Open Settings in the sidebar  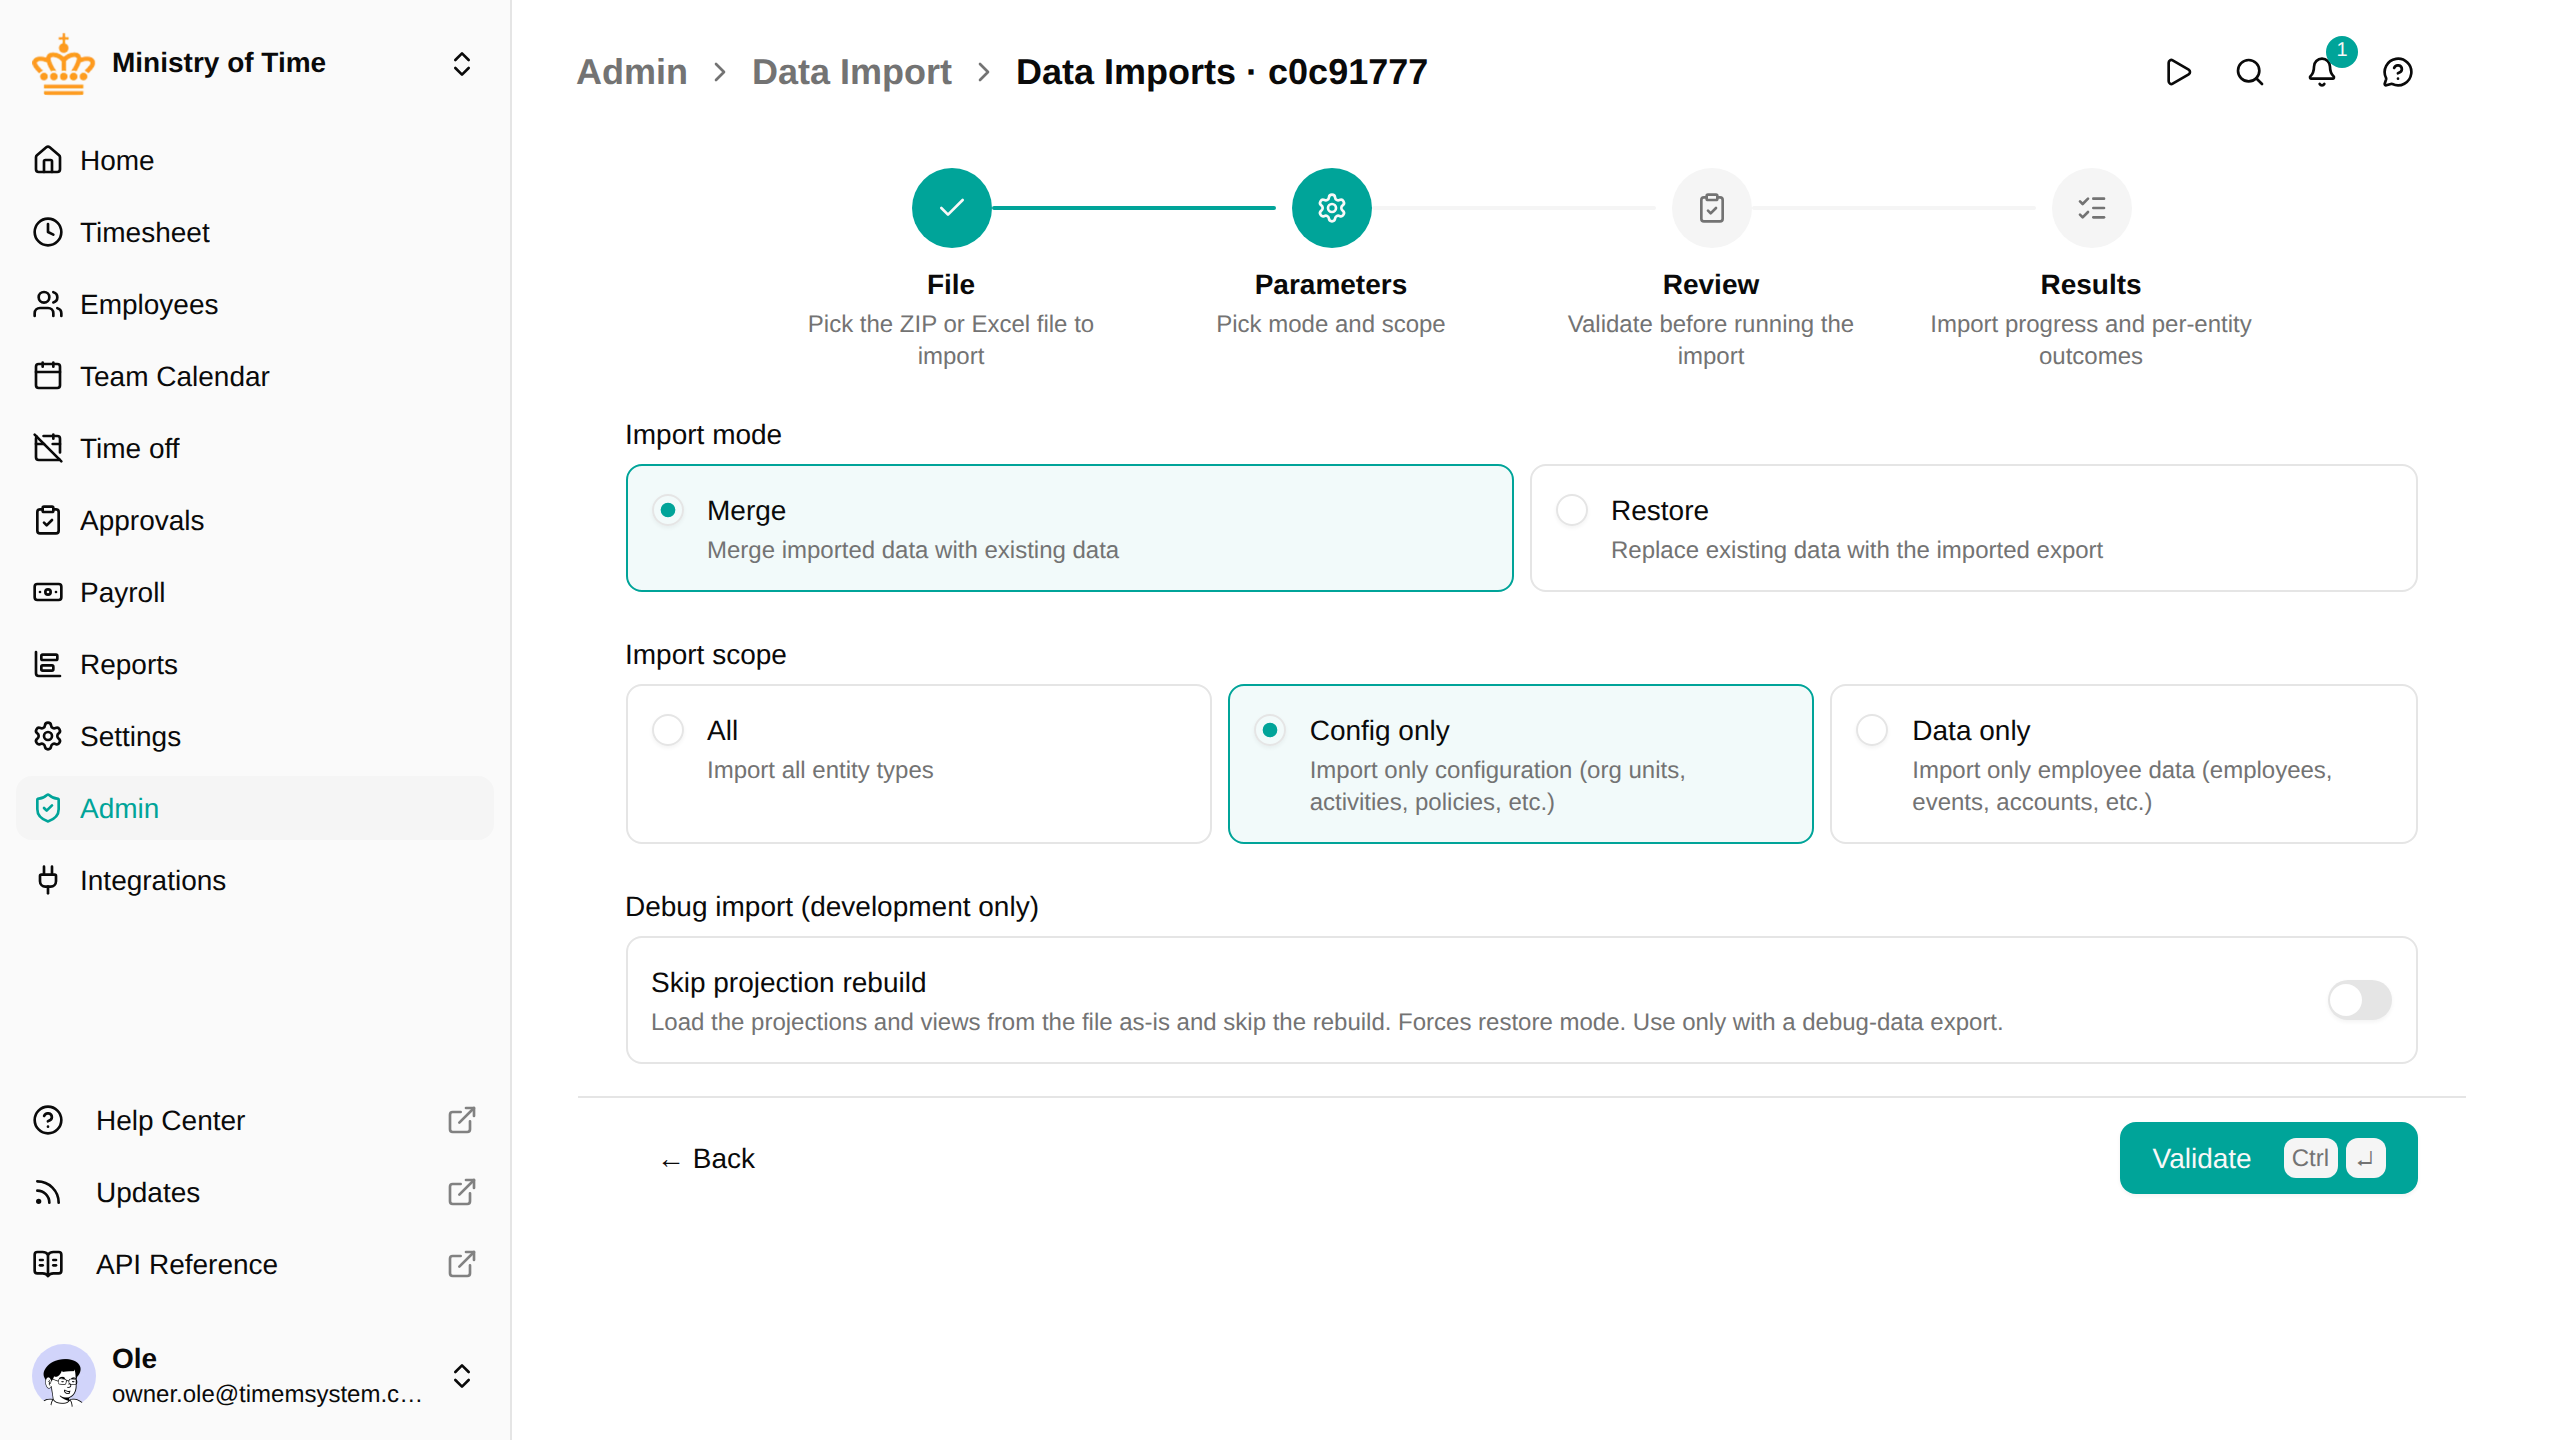coord(255,736)
